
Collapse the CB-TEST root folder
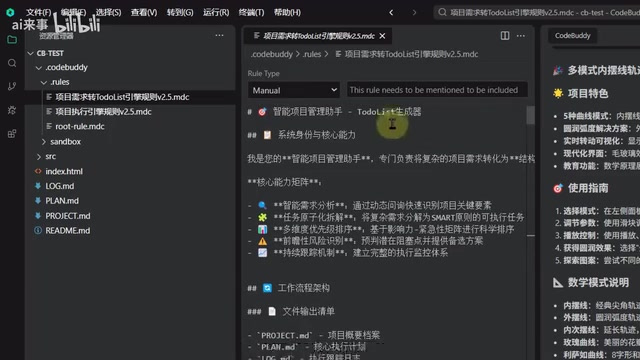[x=30, y=53]
